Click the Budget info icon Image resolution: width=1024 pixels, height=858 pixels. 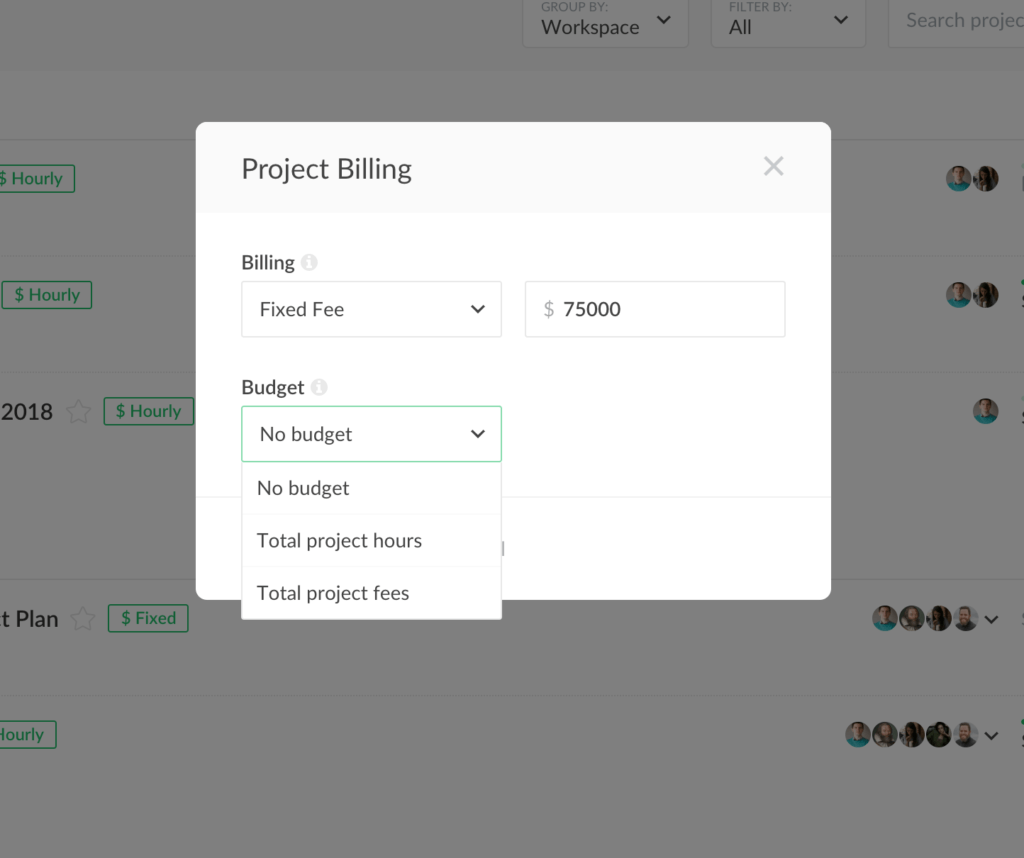[x=320, y=387]
